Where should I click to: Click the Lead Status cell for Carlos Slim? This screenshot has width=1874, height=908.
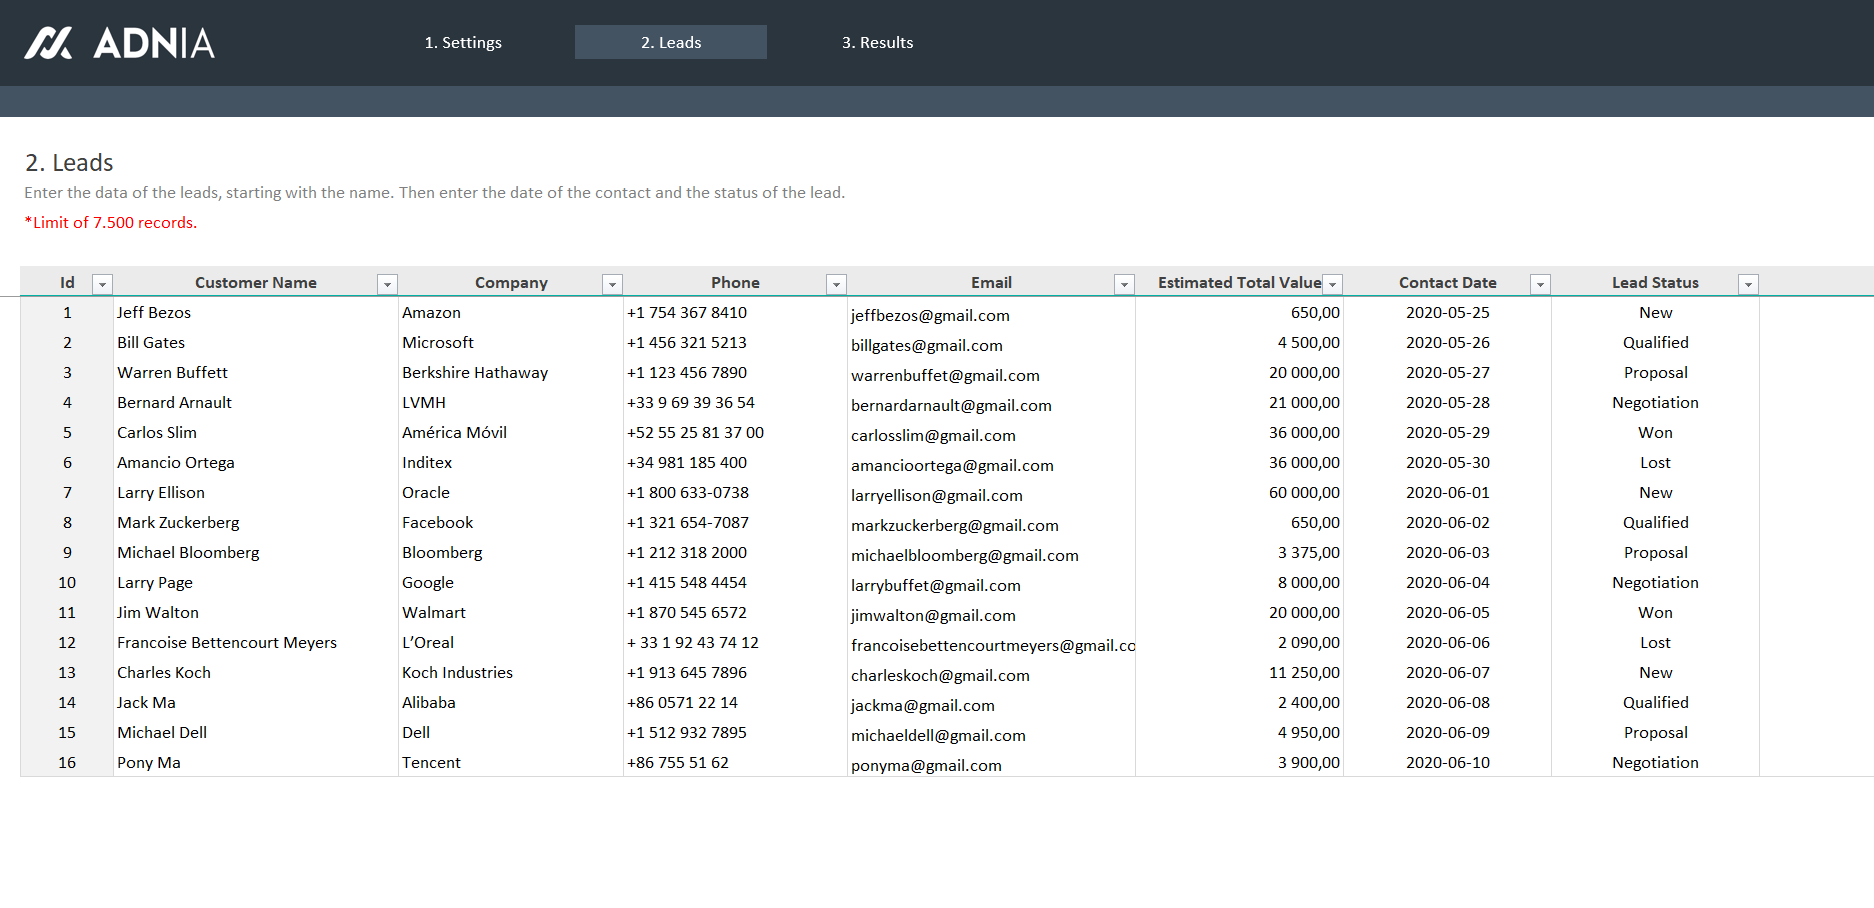click(1655, 433)
